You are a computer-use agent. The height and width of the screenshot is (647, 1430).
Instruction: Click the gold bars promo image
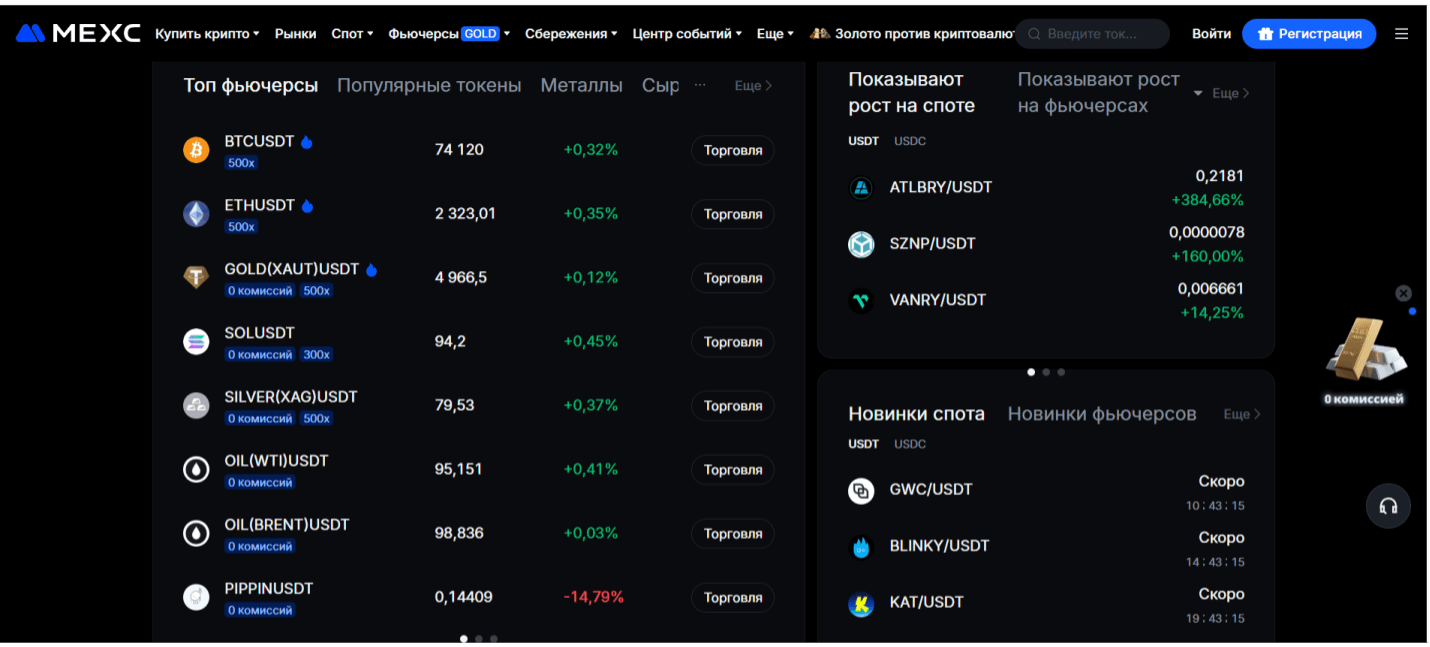[x=1365, y=352]
